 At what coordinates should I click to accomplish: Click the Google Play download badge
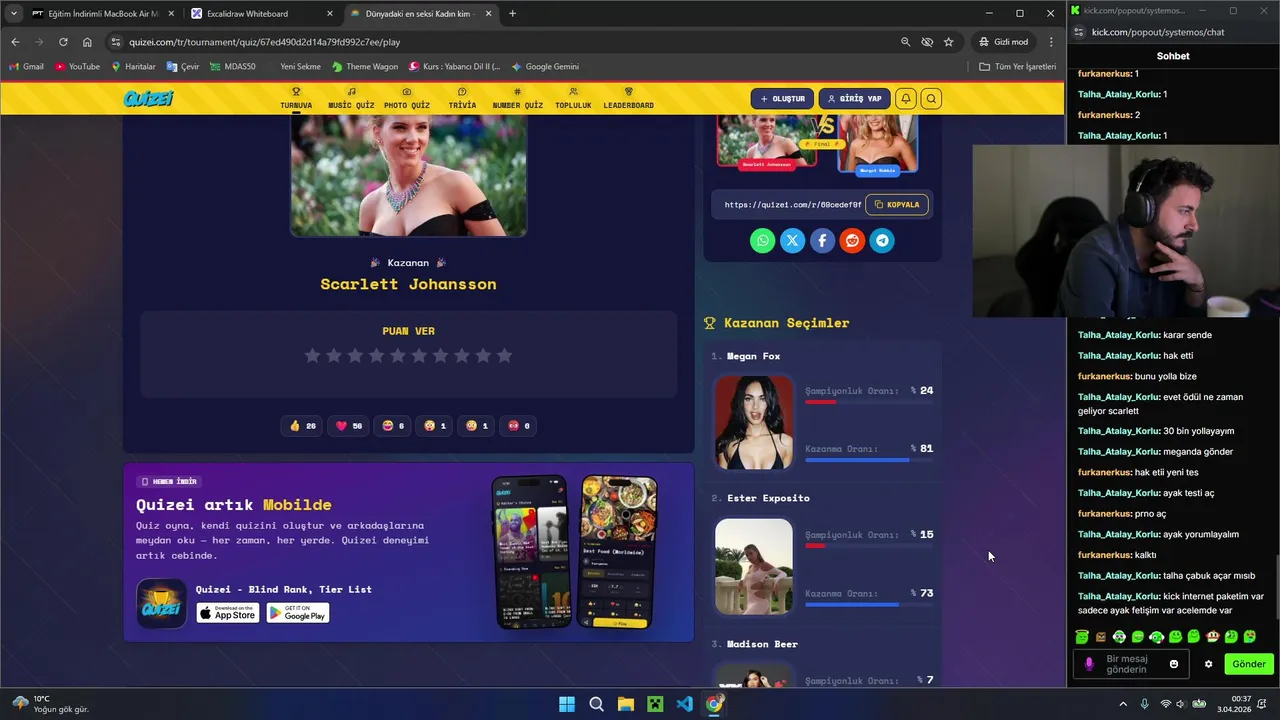pos(298,613)
